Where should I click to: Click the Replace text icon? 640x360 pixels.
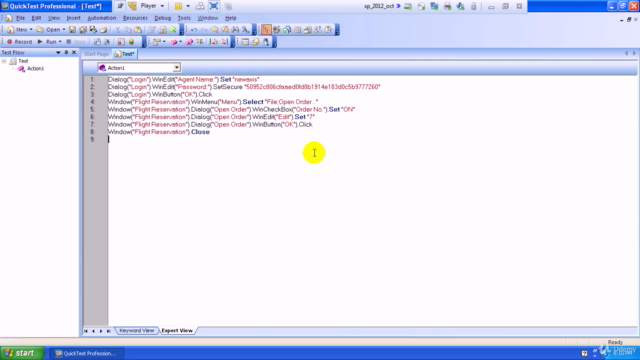tap(246, 29)
